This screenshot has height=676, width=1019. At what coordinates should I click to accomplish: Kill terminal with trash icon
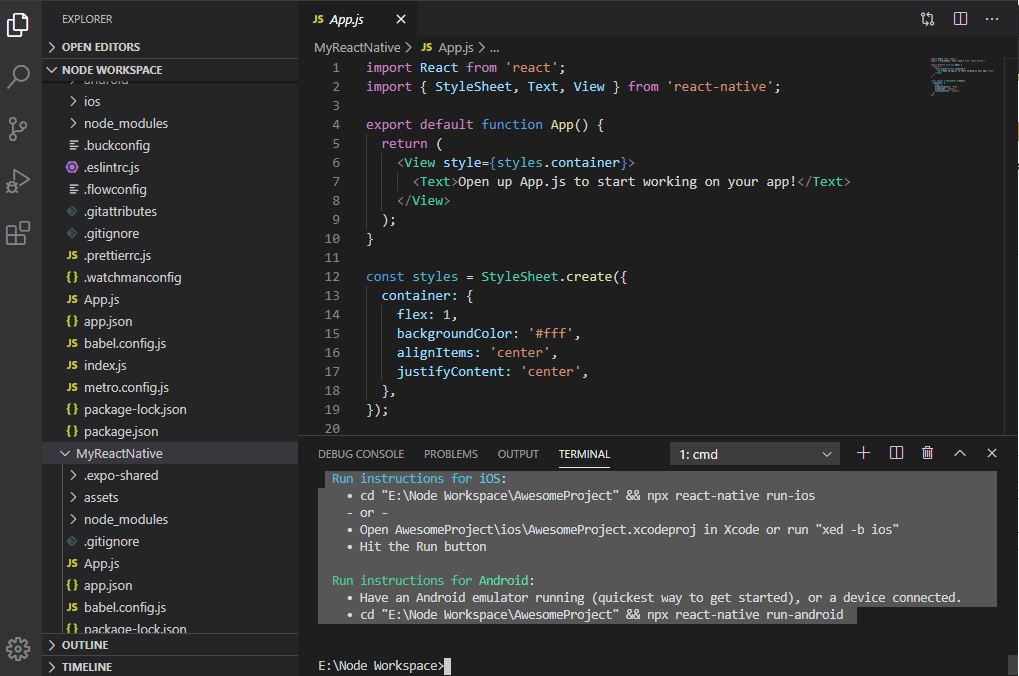(927, 453)
